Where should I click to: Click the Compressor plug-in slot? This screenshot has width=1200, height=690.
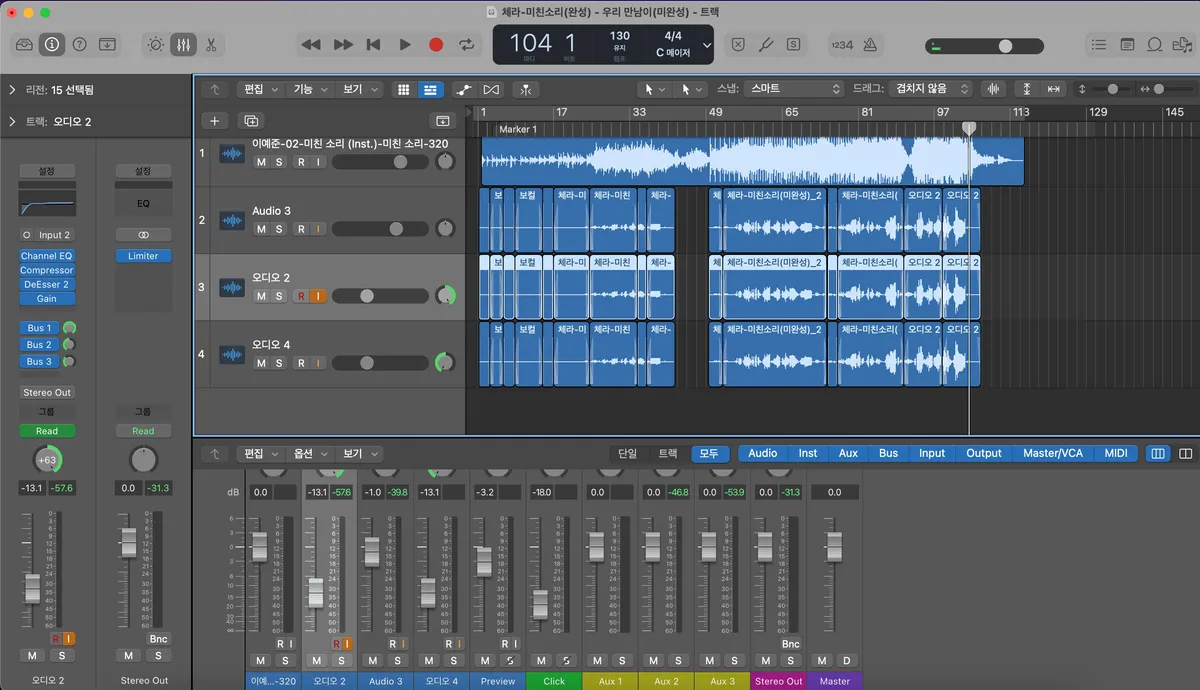[x=46, y=270]
